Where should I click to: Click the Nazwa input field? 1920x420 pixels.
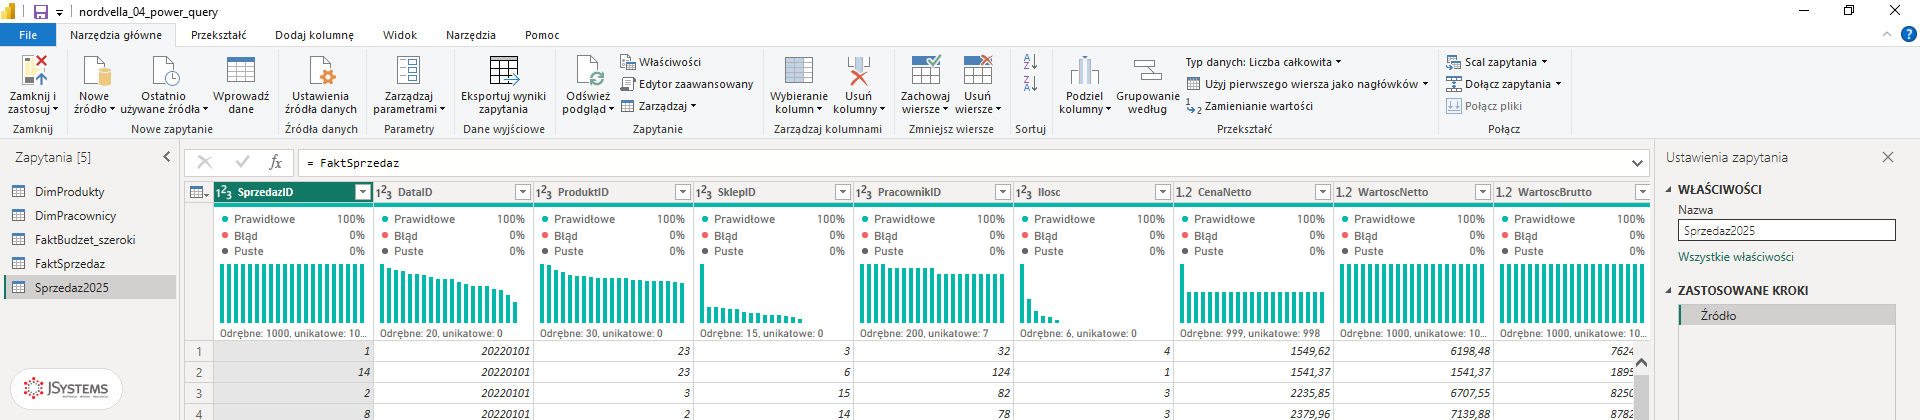[x=1786, y=230]
